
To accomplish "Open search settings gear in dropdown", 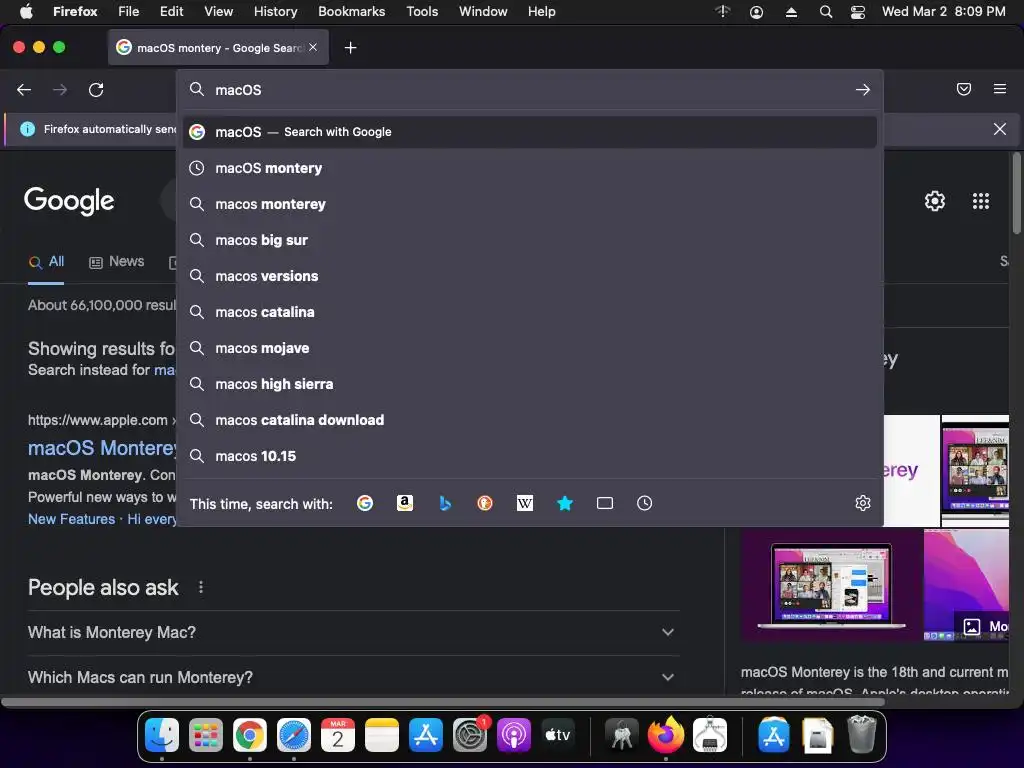I will click(x=863, y=503).
